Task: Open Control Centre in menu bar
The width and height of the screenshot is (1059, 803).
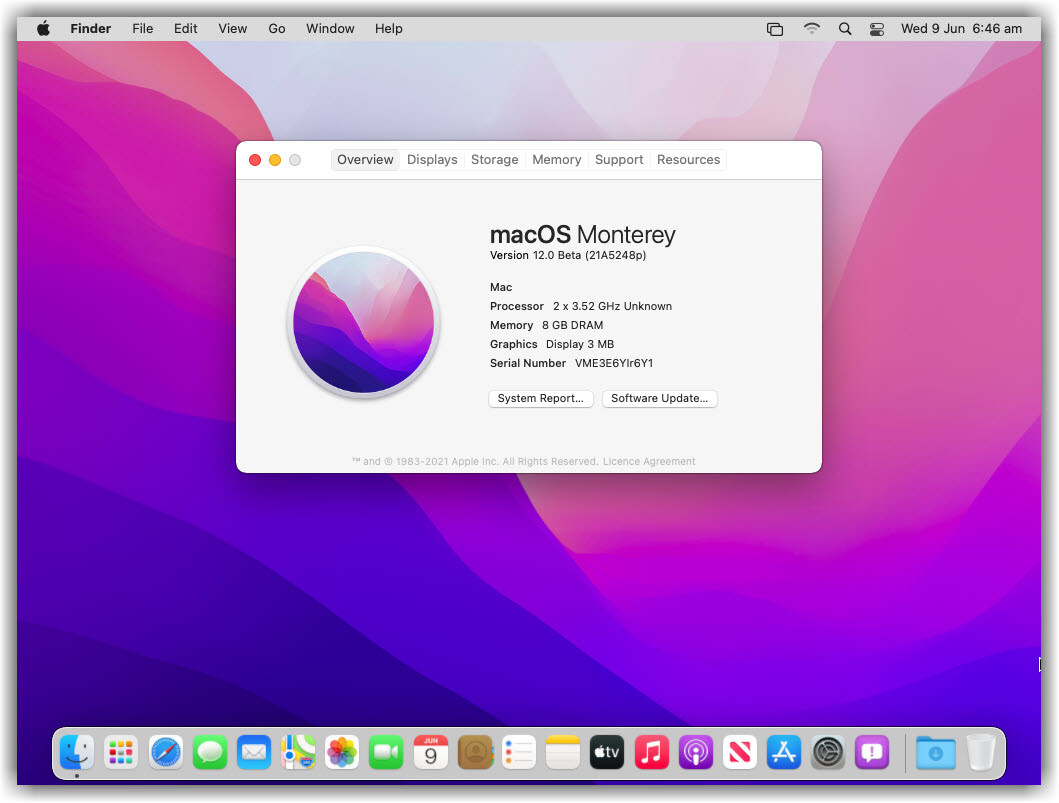Action: click(x=877, y=29)
